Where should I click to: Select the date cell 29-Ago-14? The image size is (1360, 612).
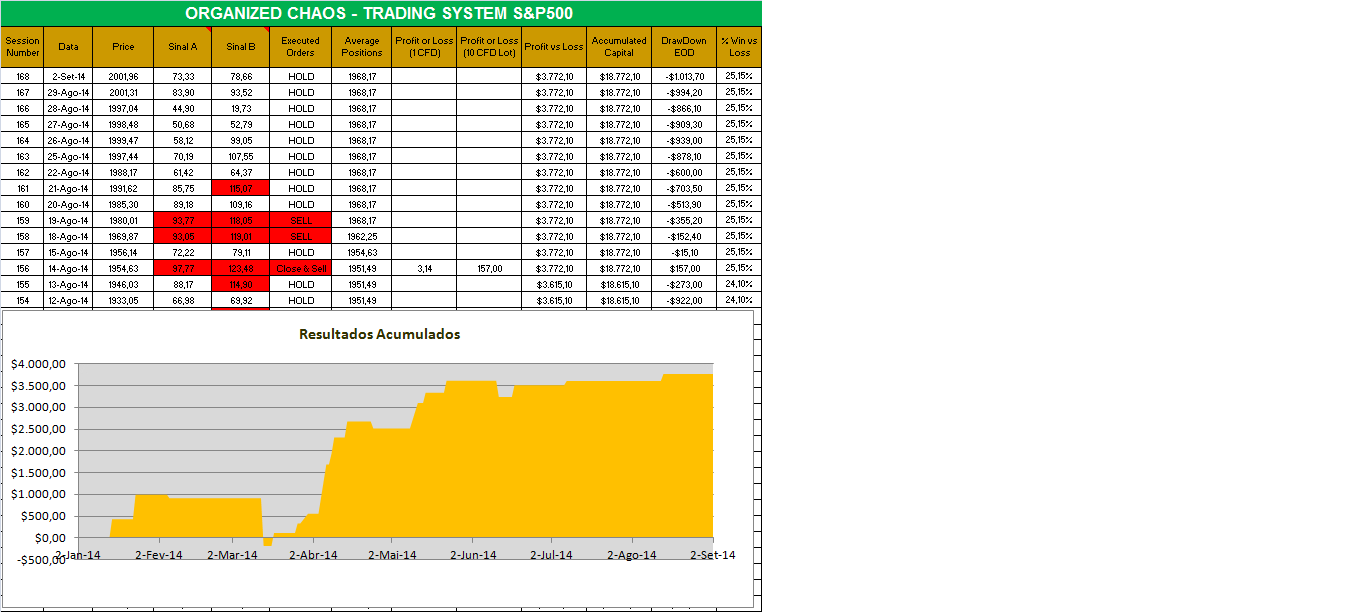(x=69, y=92)
